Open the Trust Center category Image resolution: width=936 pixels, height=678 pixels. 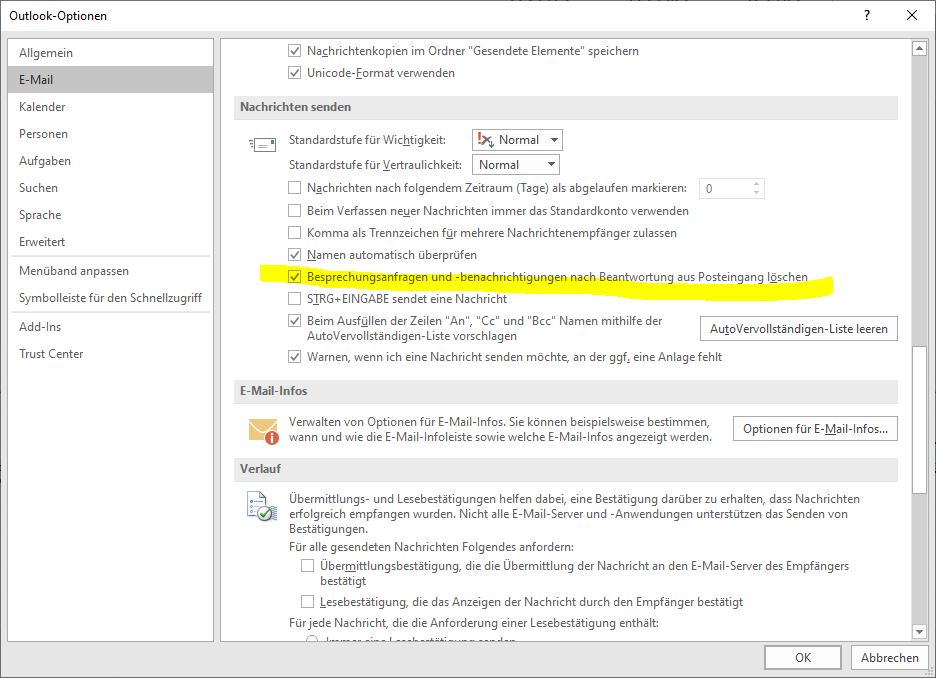pyautogui.click(x=110, y=353)
